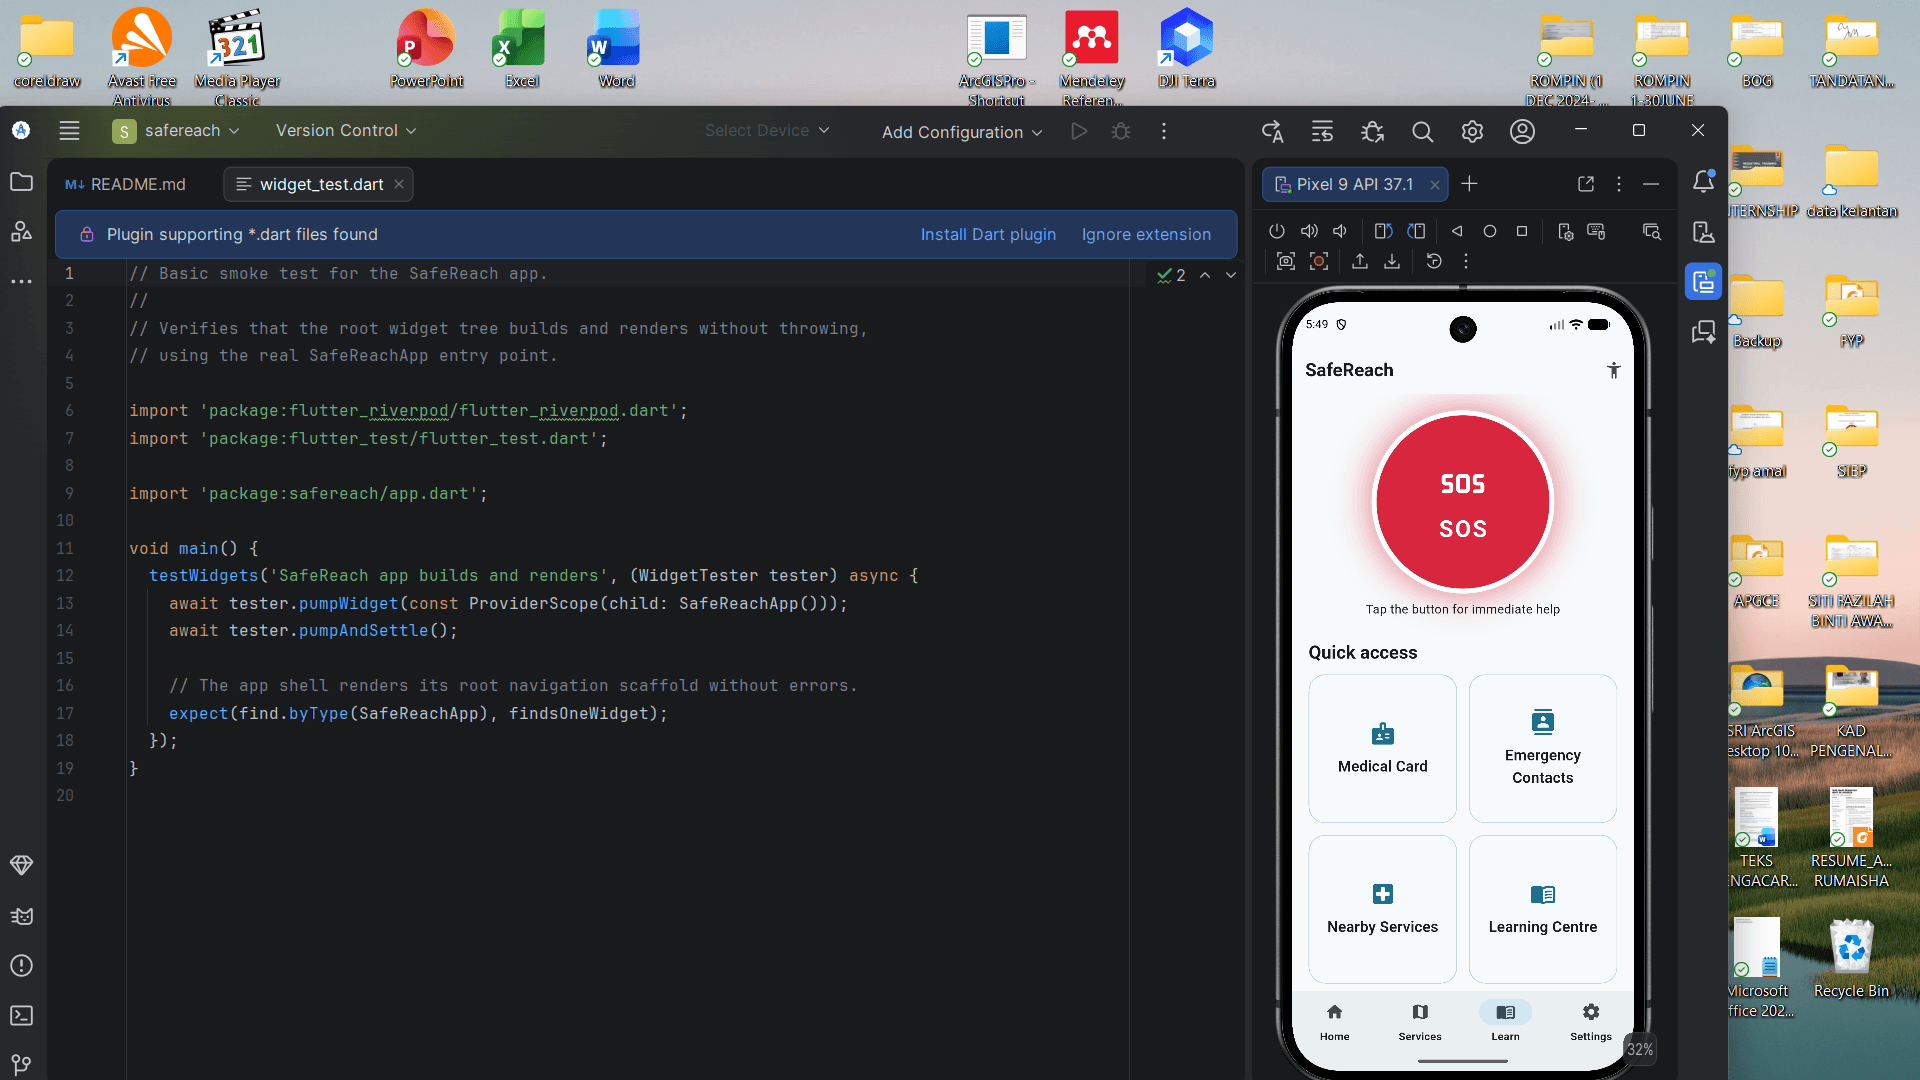Click Install Dart plugin link
This screenshot has width=1920, height=1080.
point(988,234)
